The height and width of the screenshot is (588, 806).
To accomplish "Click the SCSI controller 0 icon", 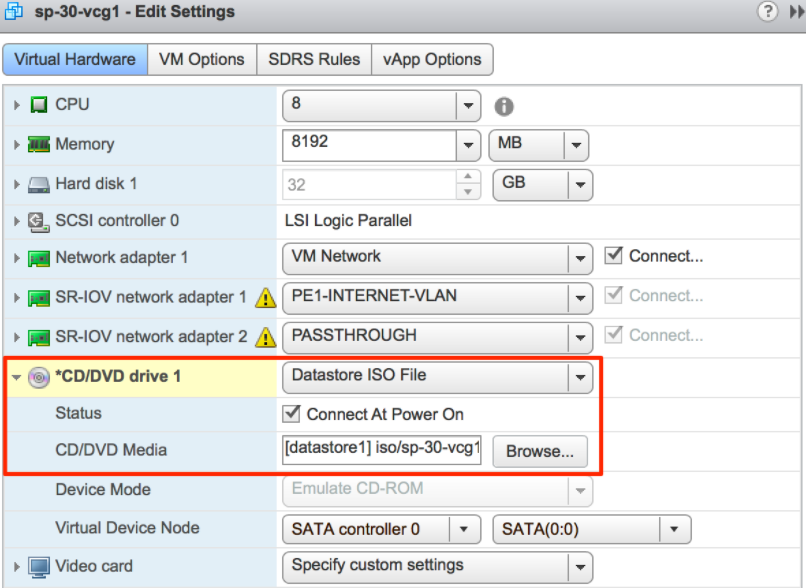I will [39, 221].
